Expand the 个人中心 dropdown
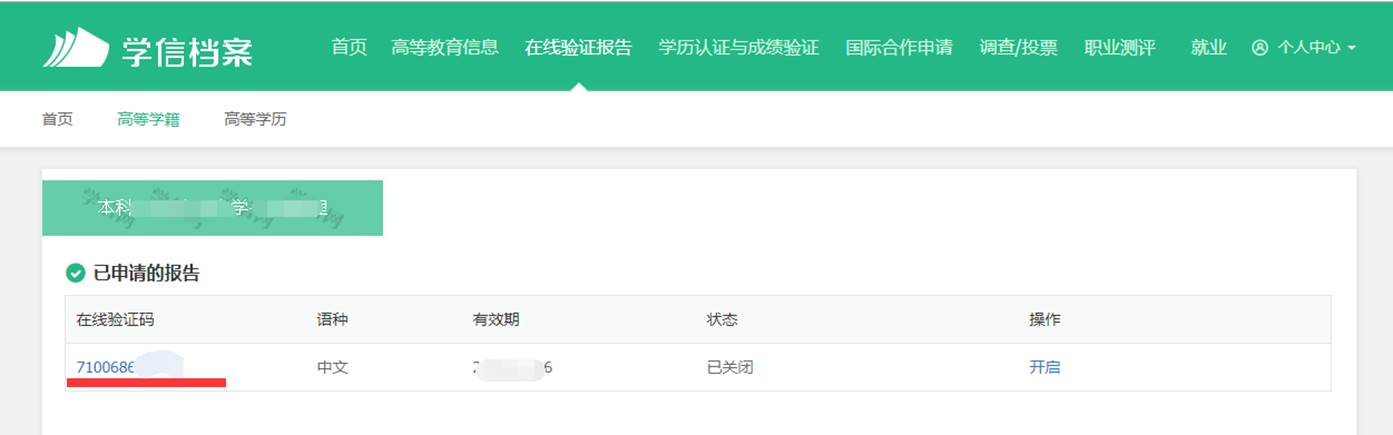1393x435 pixels. coord(1304,47)
